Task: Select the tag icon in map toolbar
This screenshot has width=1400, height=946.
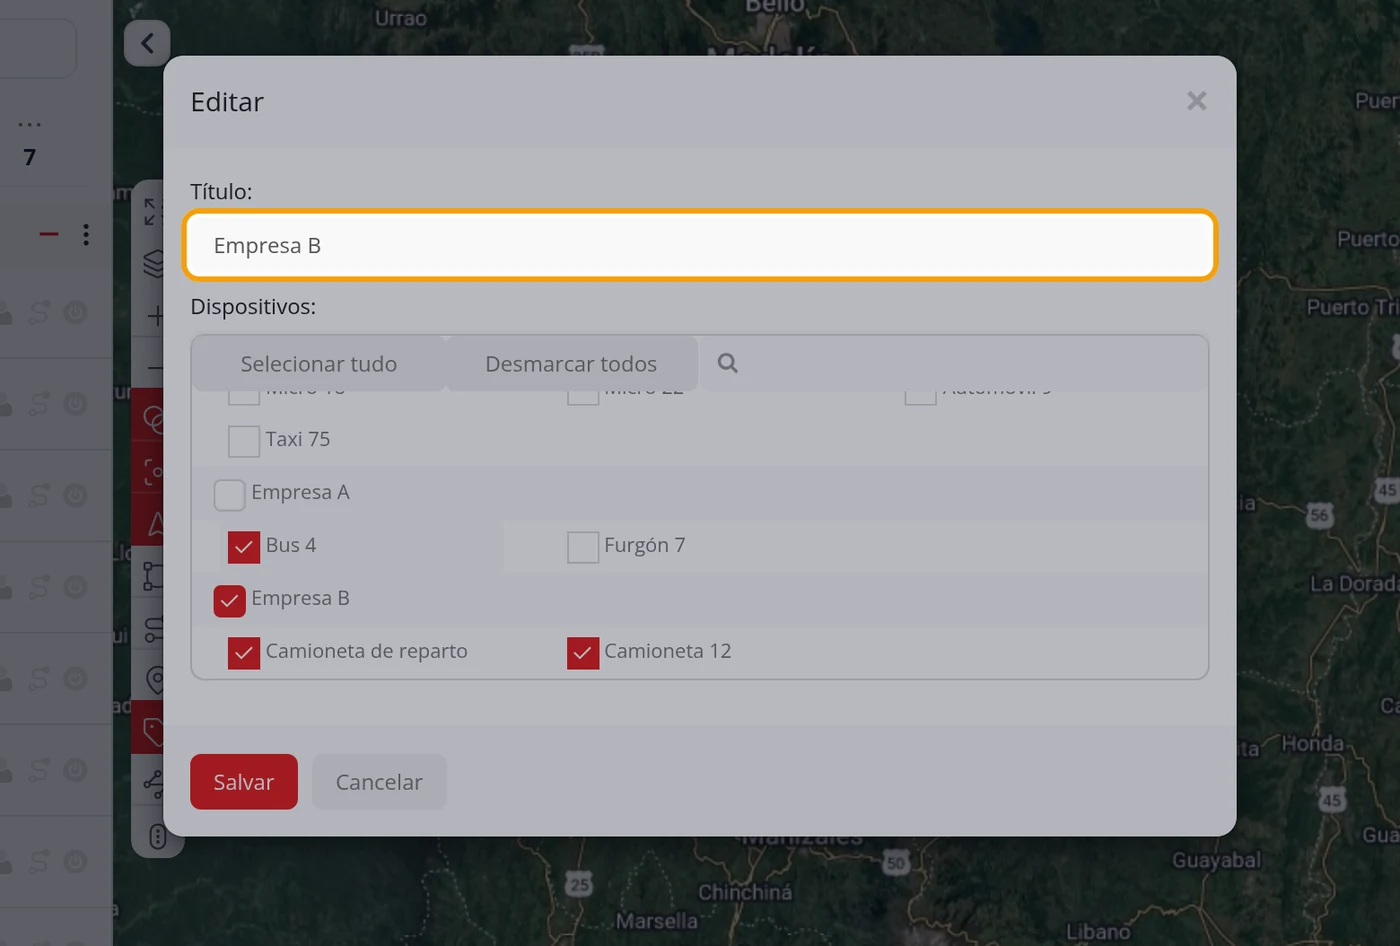Action: coord(153,732)
